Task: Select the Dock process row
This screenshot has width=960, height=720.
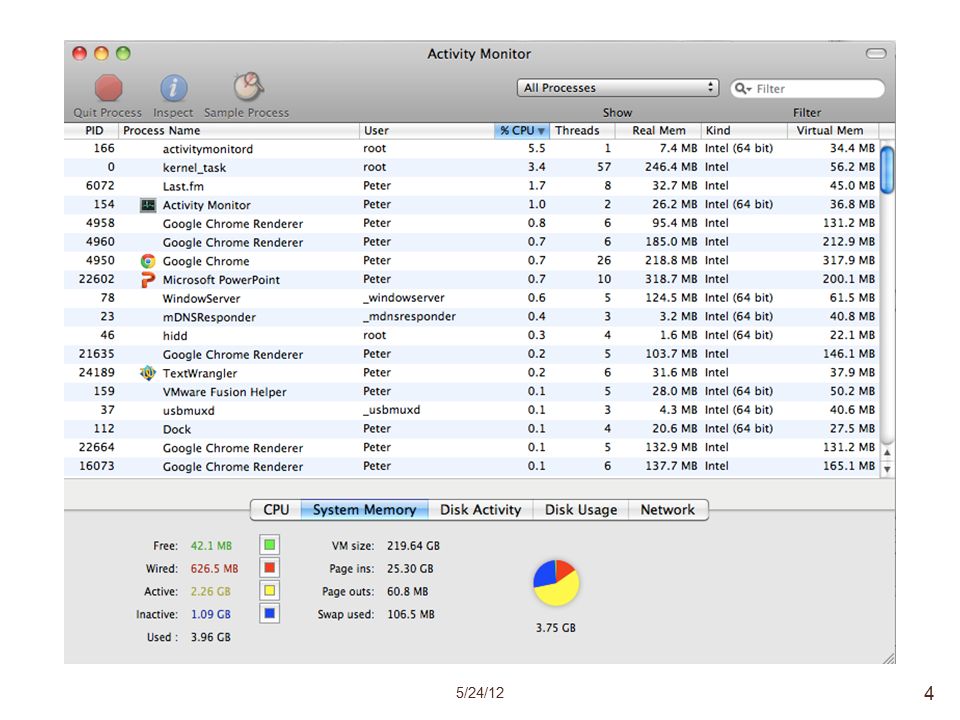Action: [471, 429]
